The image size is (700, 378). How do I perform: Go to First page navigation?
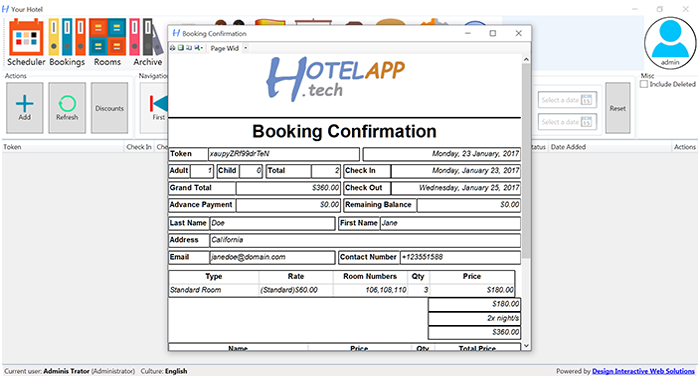pyautogui.click(x=154, y=108)
